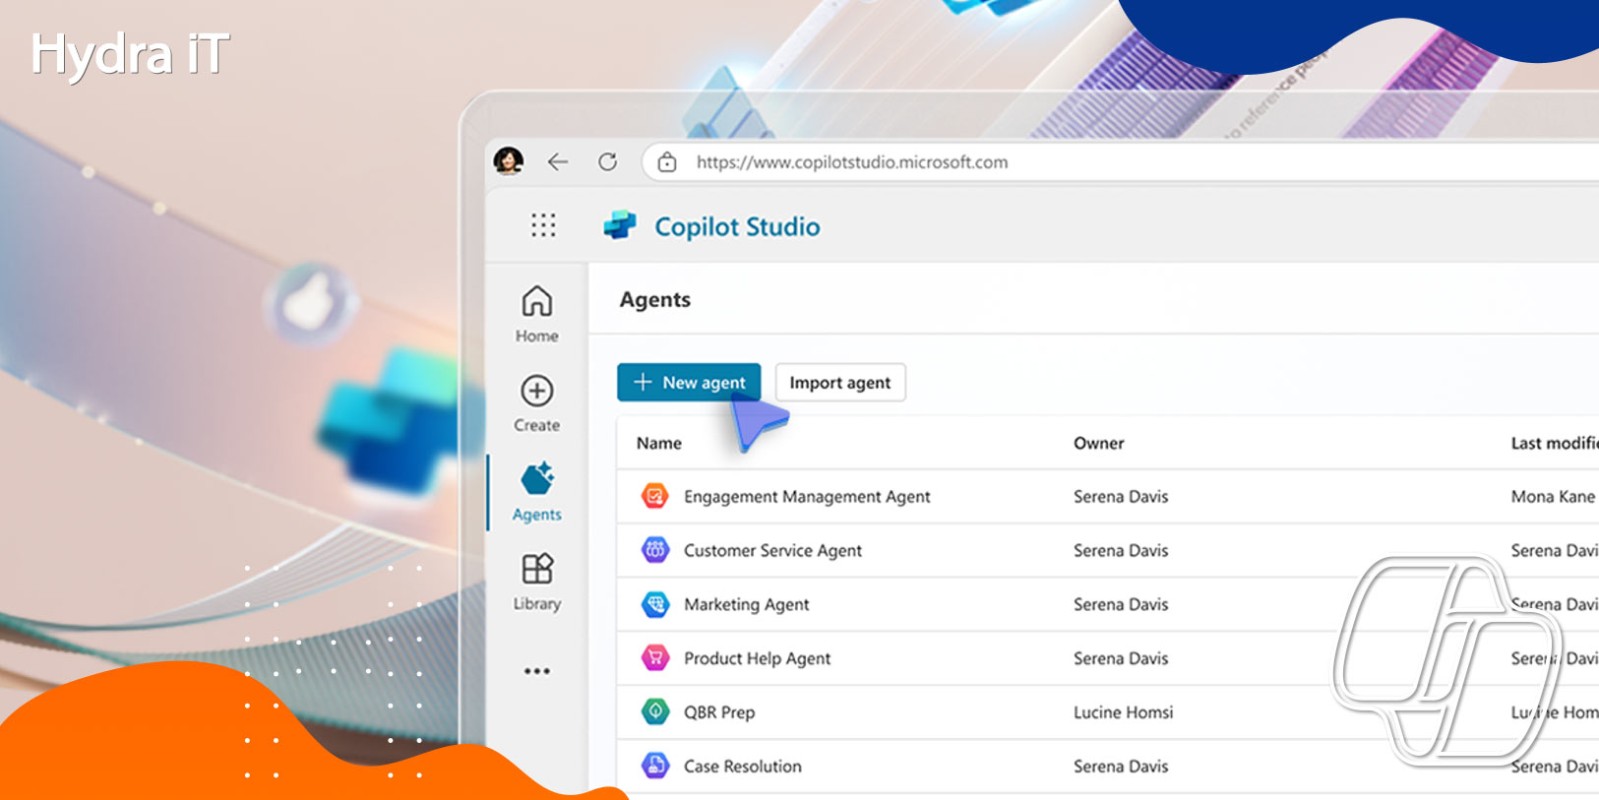Click the copilotstudio.microsoft.com address bar

[x=1120, y=162]
